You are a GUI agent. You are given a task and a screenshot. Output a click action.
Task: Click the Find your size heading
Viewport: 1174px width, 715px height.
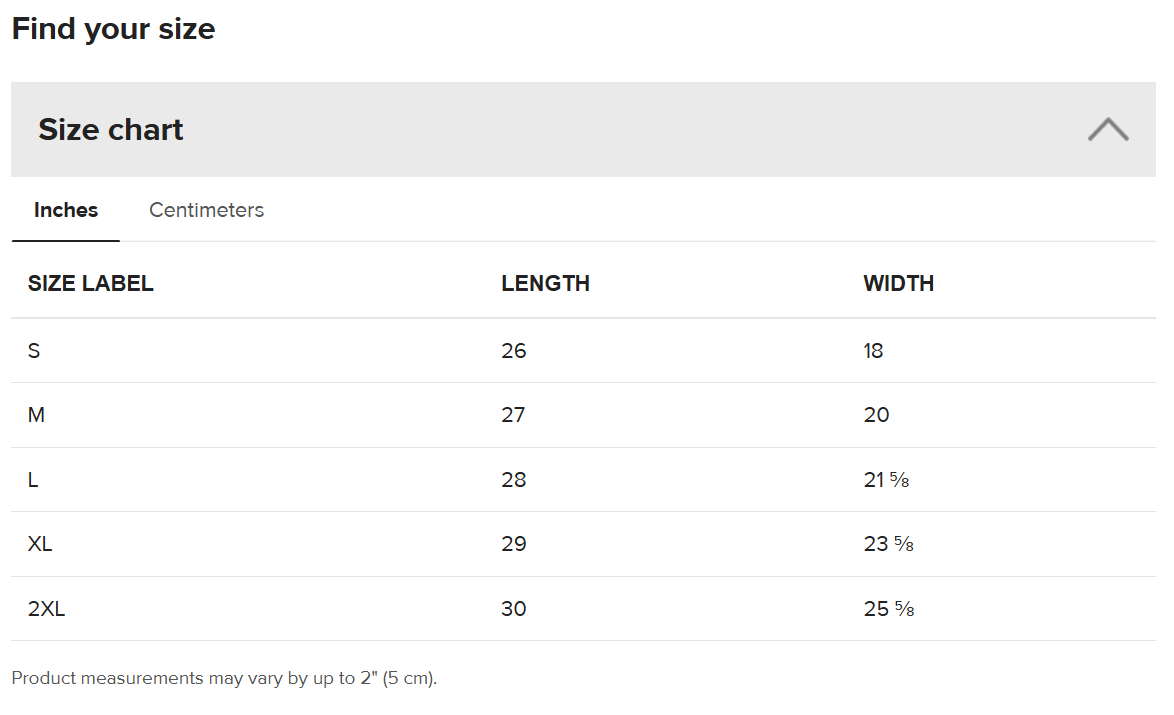point(113,29)
